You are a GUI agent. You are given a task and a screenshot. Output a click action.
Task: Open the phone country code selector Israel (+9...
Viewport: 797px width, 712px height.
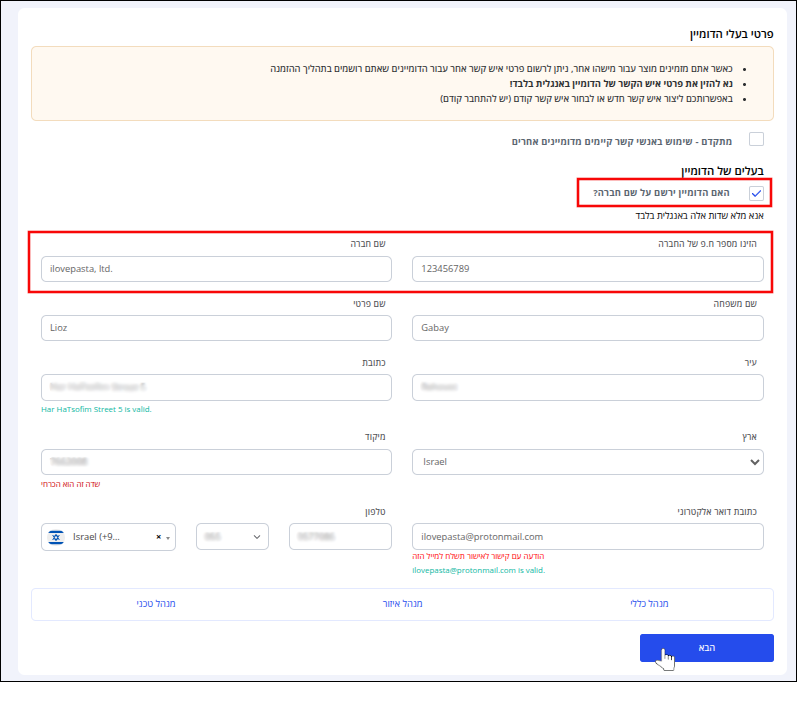[x=108, y=537]
